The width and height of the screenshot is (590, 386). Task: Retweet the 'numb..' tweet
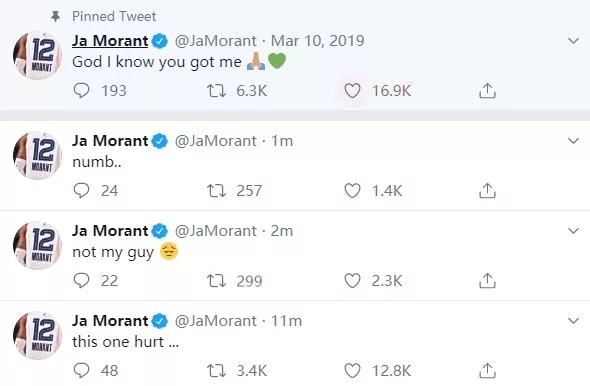point(216,190)
